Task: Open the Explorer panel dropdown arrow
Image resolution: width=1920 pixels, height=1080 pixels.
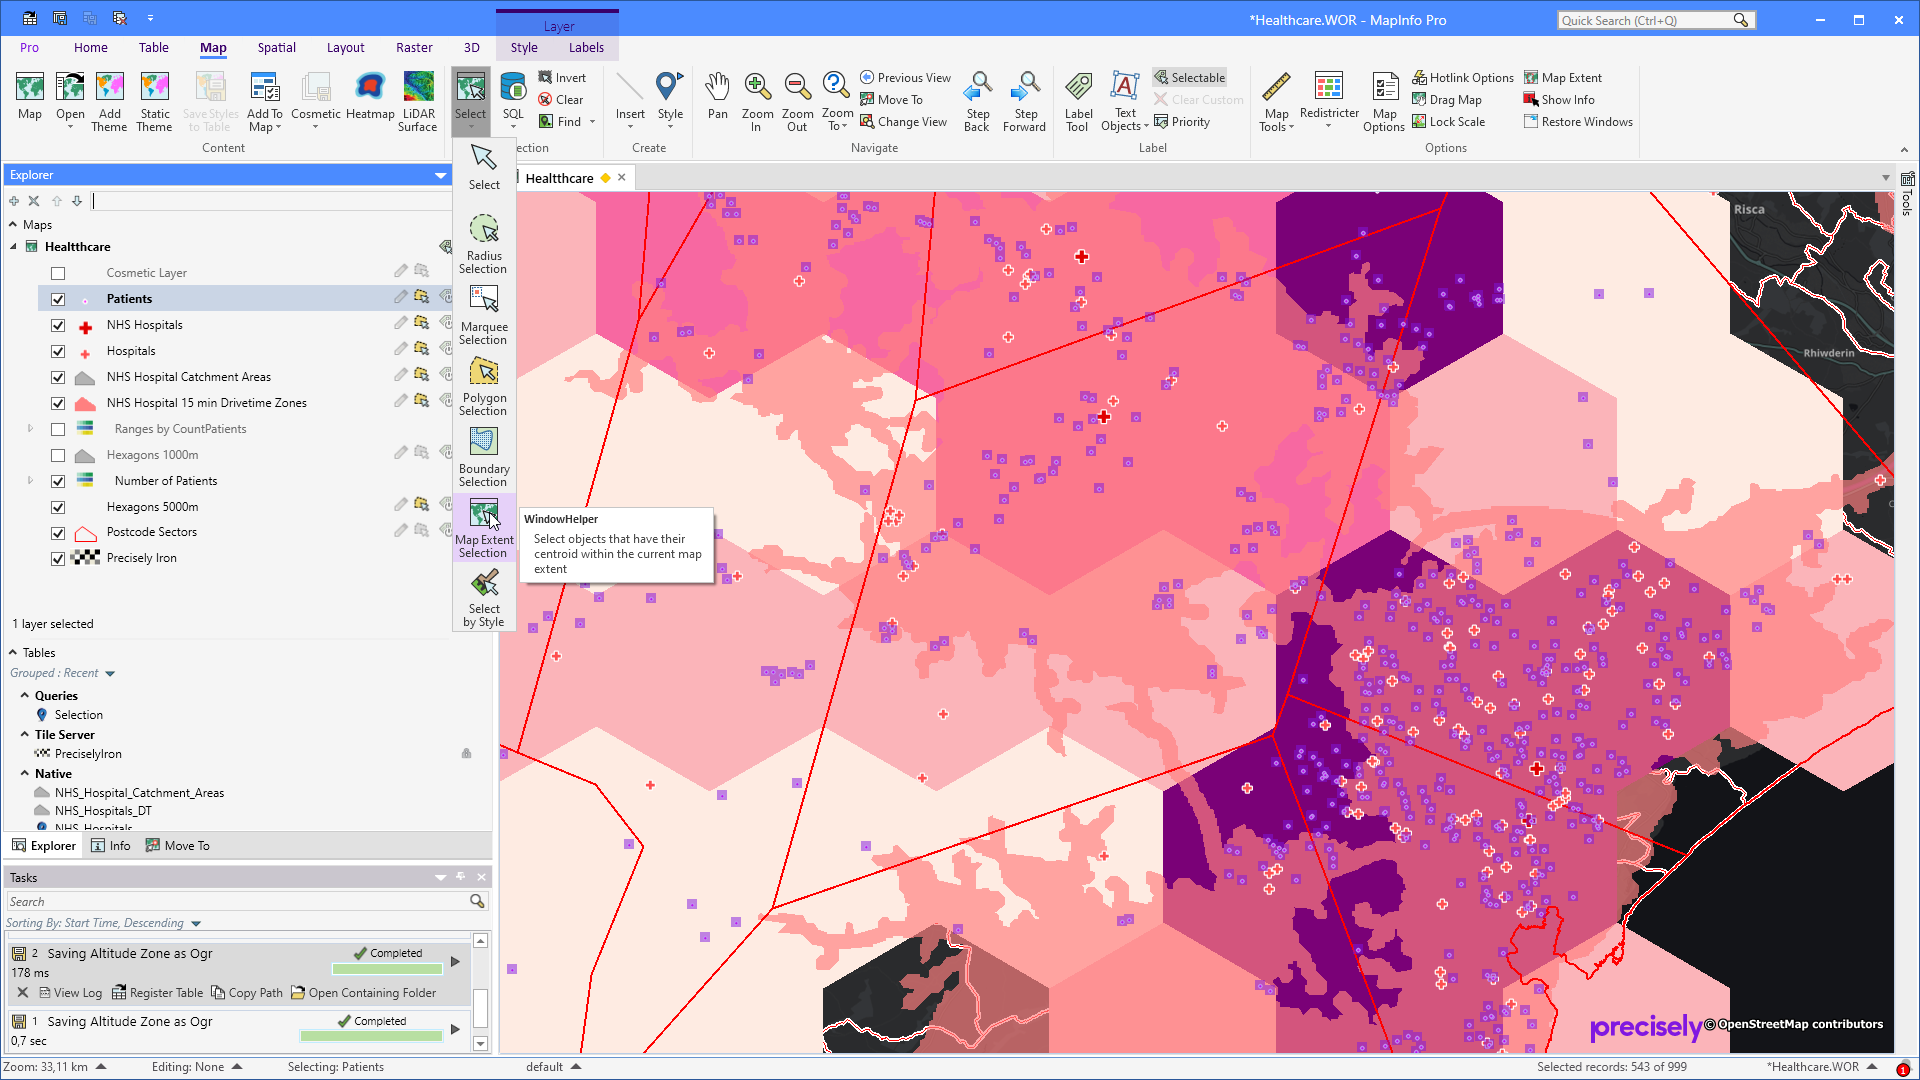Action: pyautogui.click(x=440, y=176)
